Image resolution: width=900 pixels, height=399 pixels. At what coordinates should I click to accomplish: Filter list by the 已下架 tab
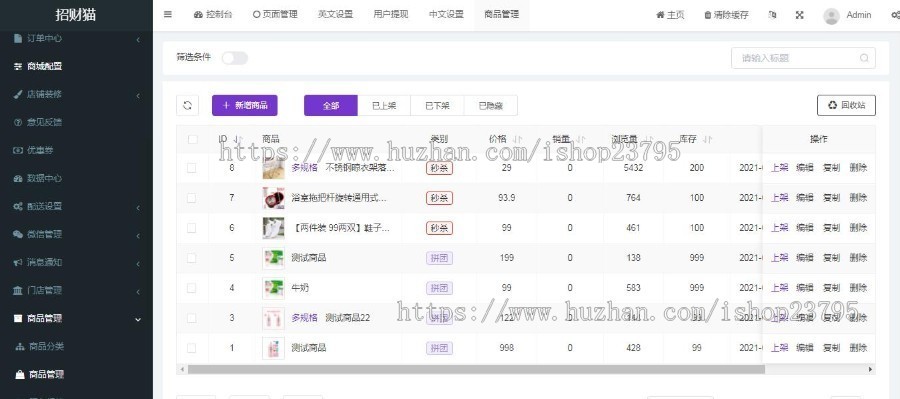pos(437,106)
